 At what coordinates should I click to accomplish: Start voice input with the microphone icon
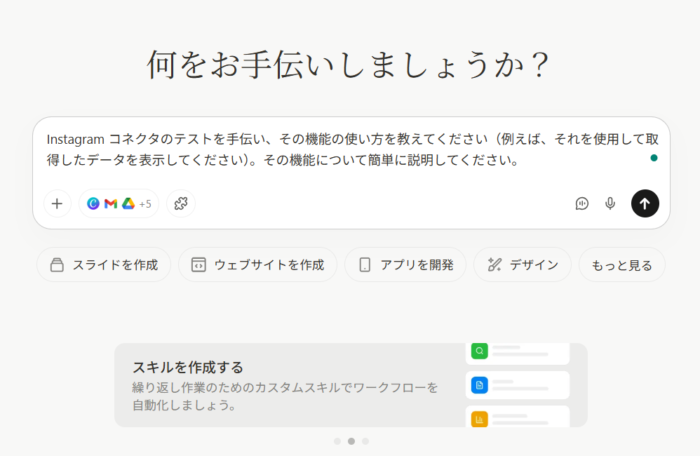point(610,203)
